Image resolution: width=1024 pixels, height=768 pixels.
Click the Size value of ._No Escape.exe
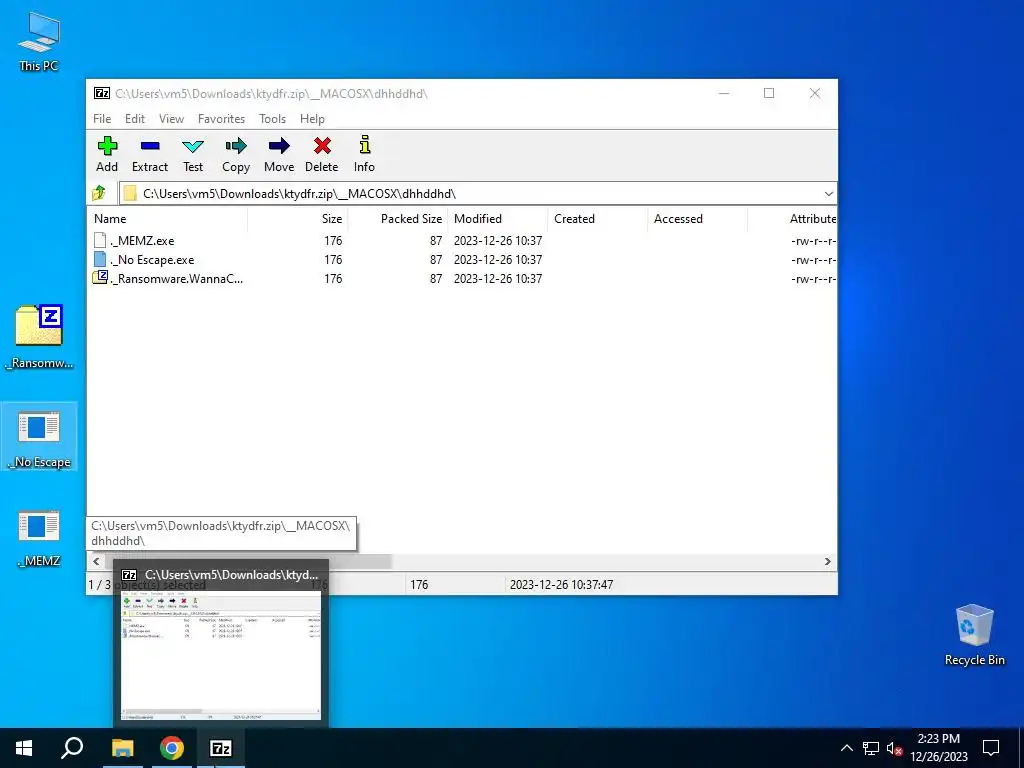[x=333, y=259]
